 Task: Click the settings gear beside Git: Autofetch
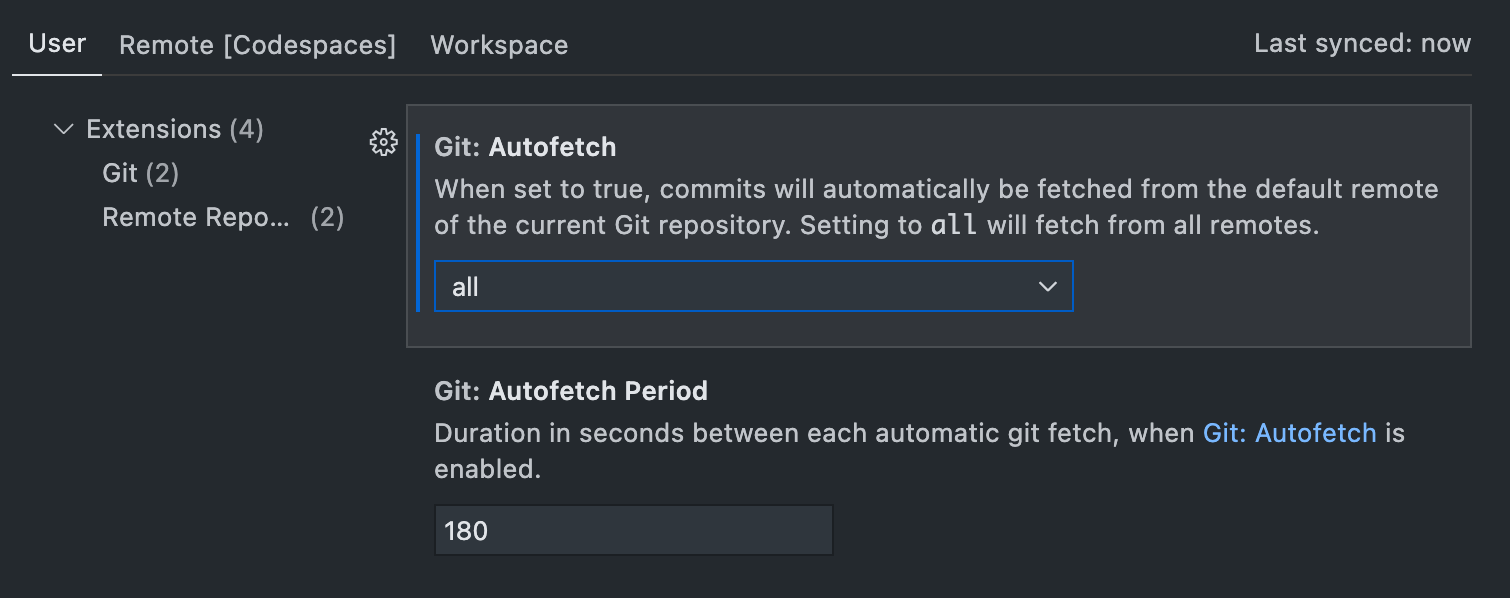pyautogui.click(x=383, y=143)
